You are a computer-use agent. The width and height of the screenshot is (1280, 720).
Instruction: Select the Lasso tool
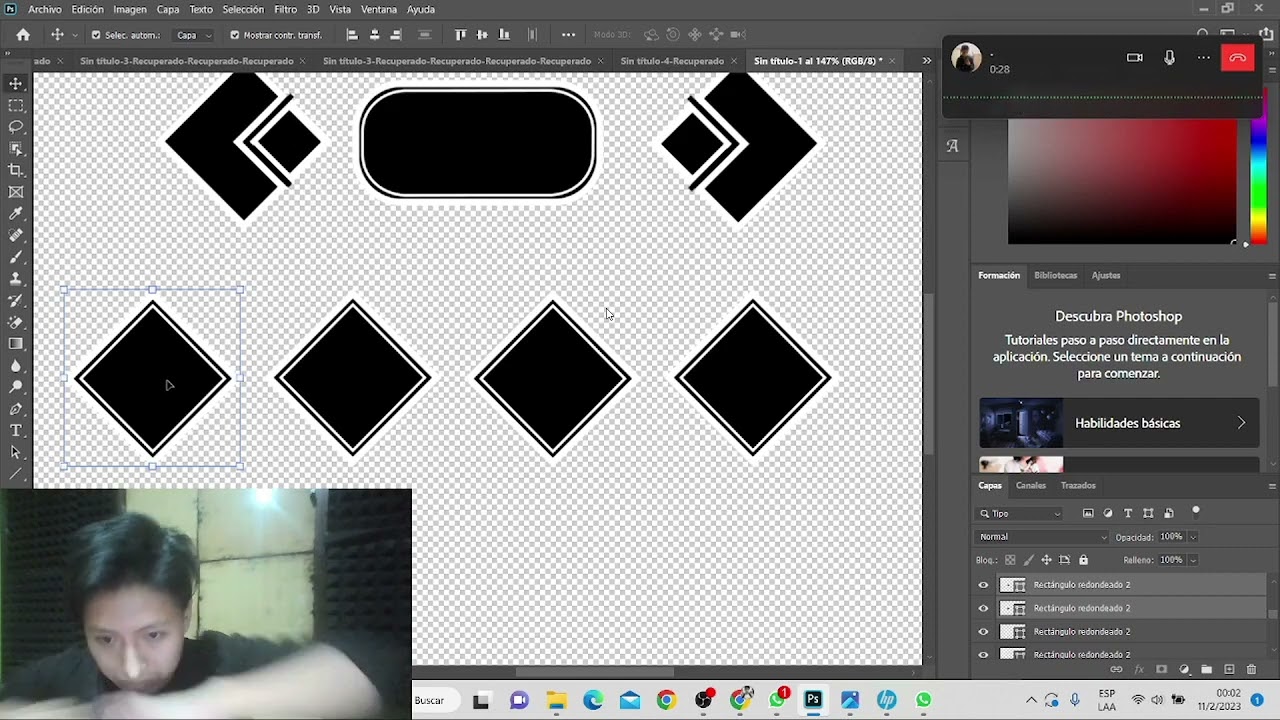16,127
